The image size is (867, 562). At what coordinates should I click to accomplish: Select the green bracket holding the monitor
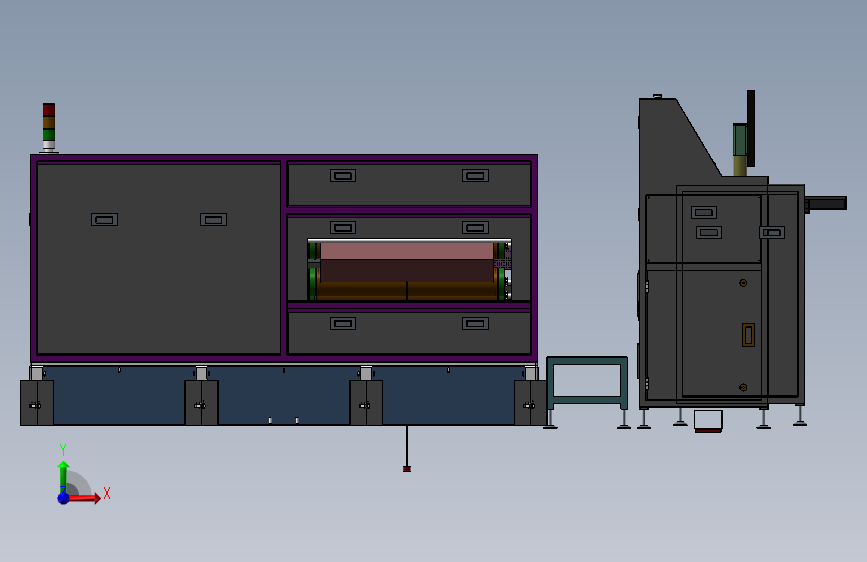[x=740, y=140]
